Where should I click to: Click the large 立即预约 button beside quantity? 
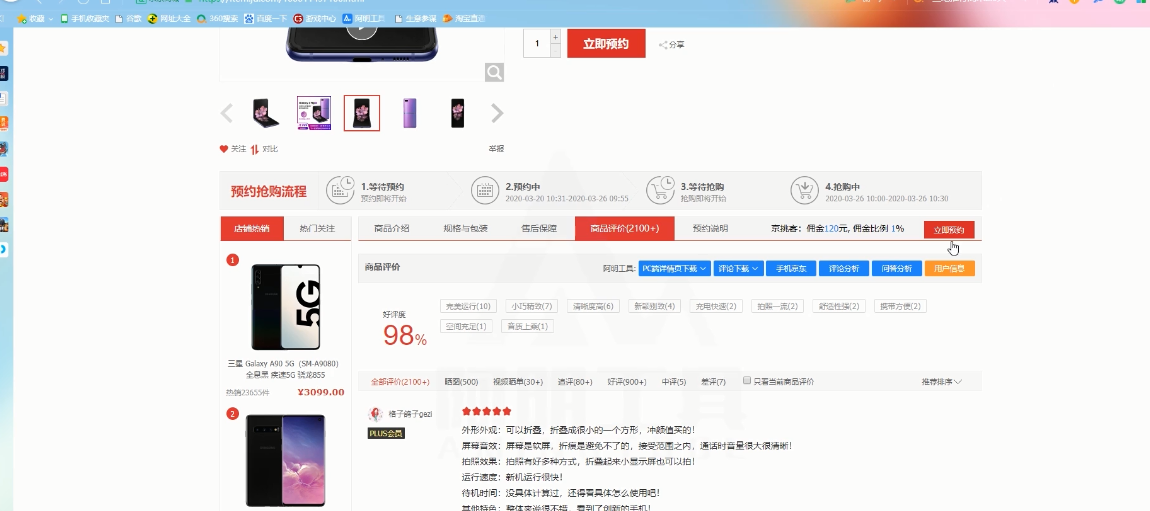tap(606, 44)
